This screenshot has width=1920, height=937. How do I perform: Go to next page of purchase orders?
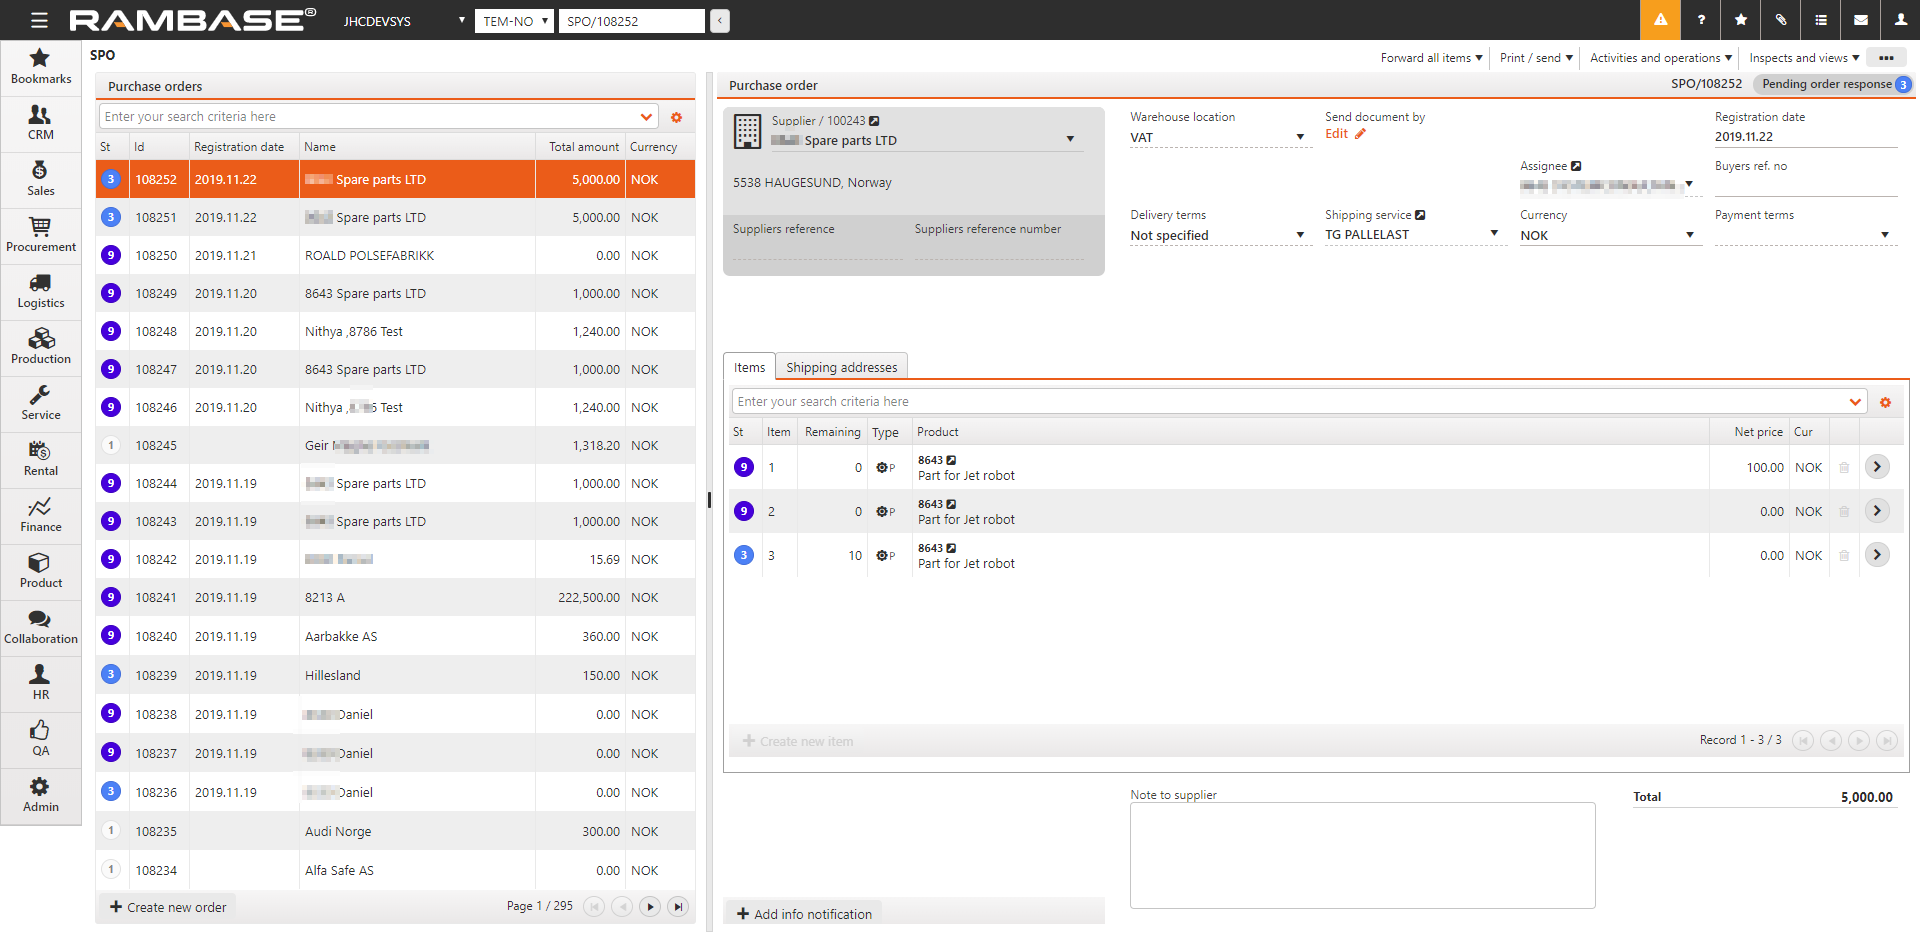point(650,907)
